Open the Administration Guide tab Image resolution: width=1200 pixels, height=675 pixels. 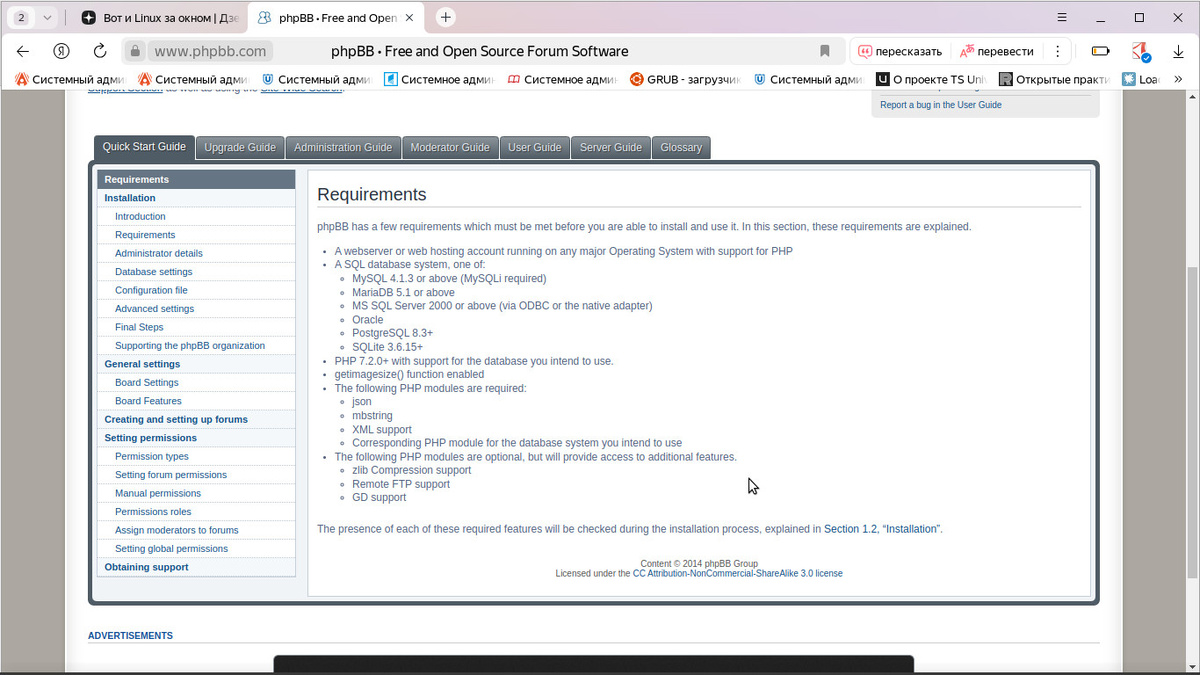(x=343, y=147)
